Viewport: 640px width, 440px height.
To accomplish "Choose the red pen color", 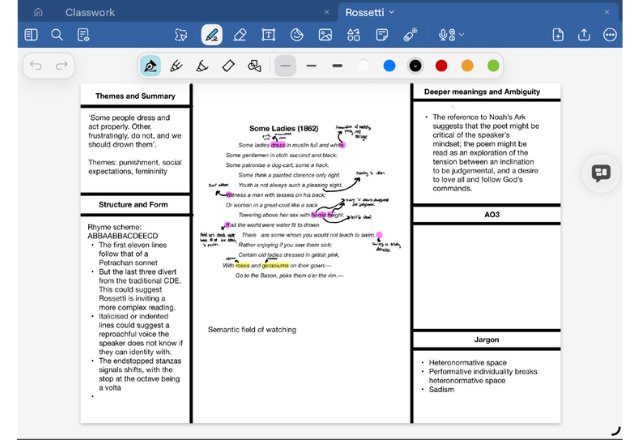I will 441,66.
